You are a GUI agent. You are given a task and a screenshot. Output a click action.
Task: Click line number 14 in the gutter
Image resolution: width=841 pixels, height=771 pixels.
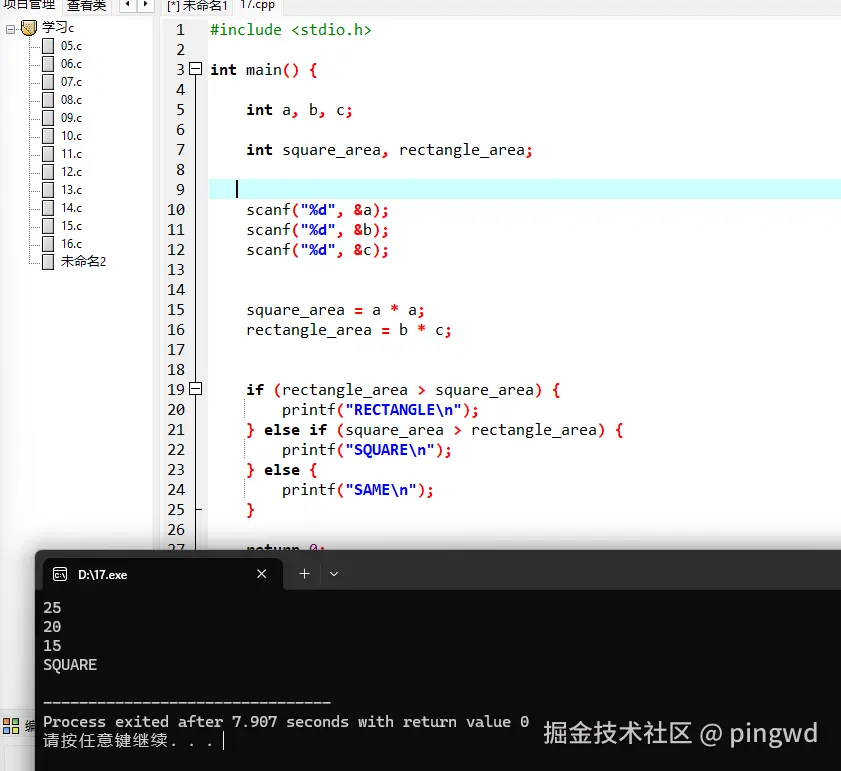click(x=176, y=290)
